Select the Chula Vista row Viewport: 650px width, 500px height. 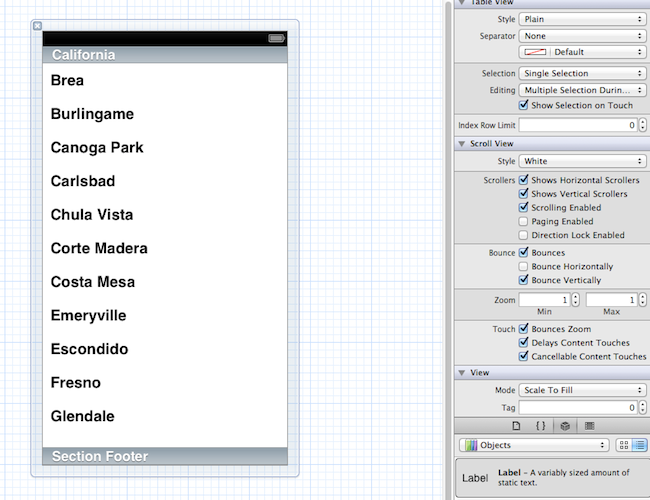(x=165, y=214)
